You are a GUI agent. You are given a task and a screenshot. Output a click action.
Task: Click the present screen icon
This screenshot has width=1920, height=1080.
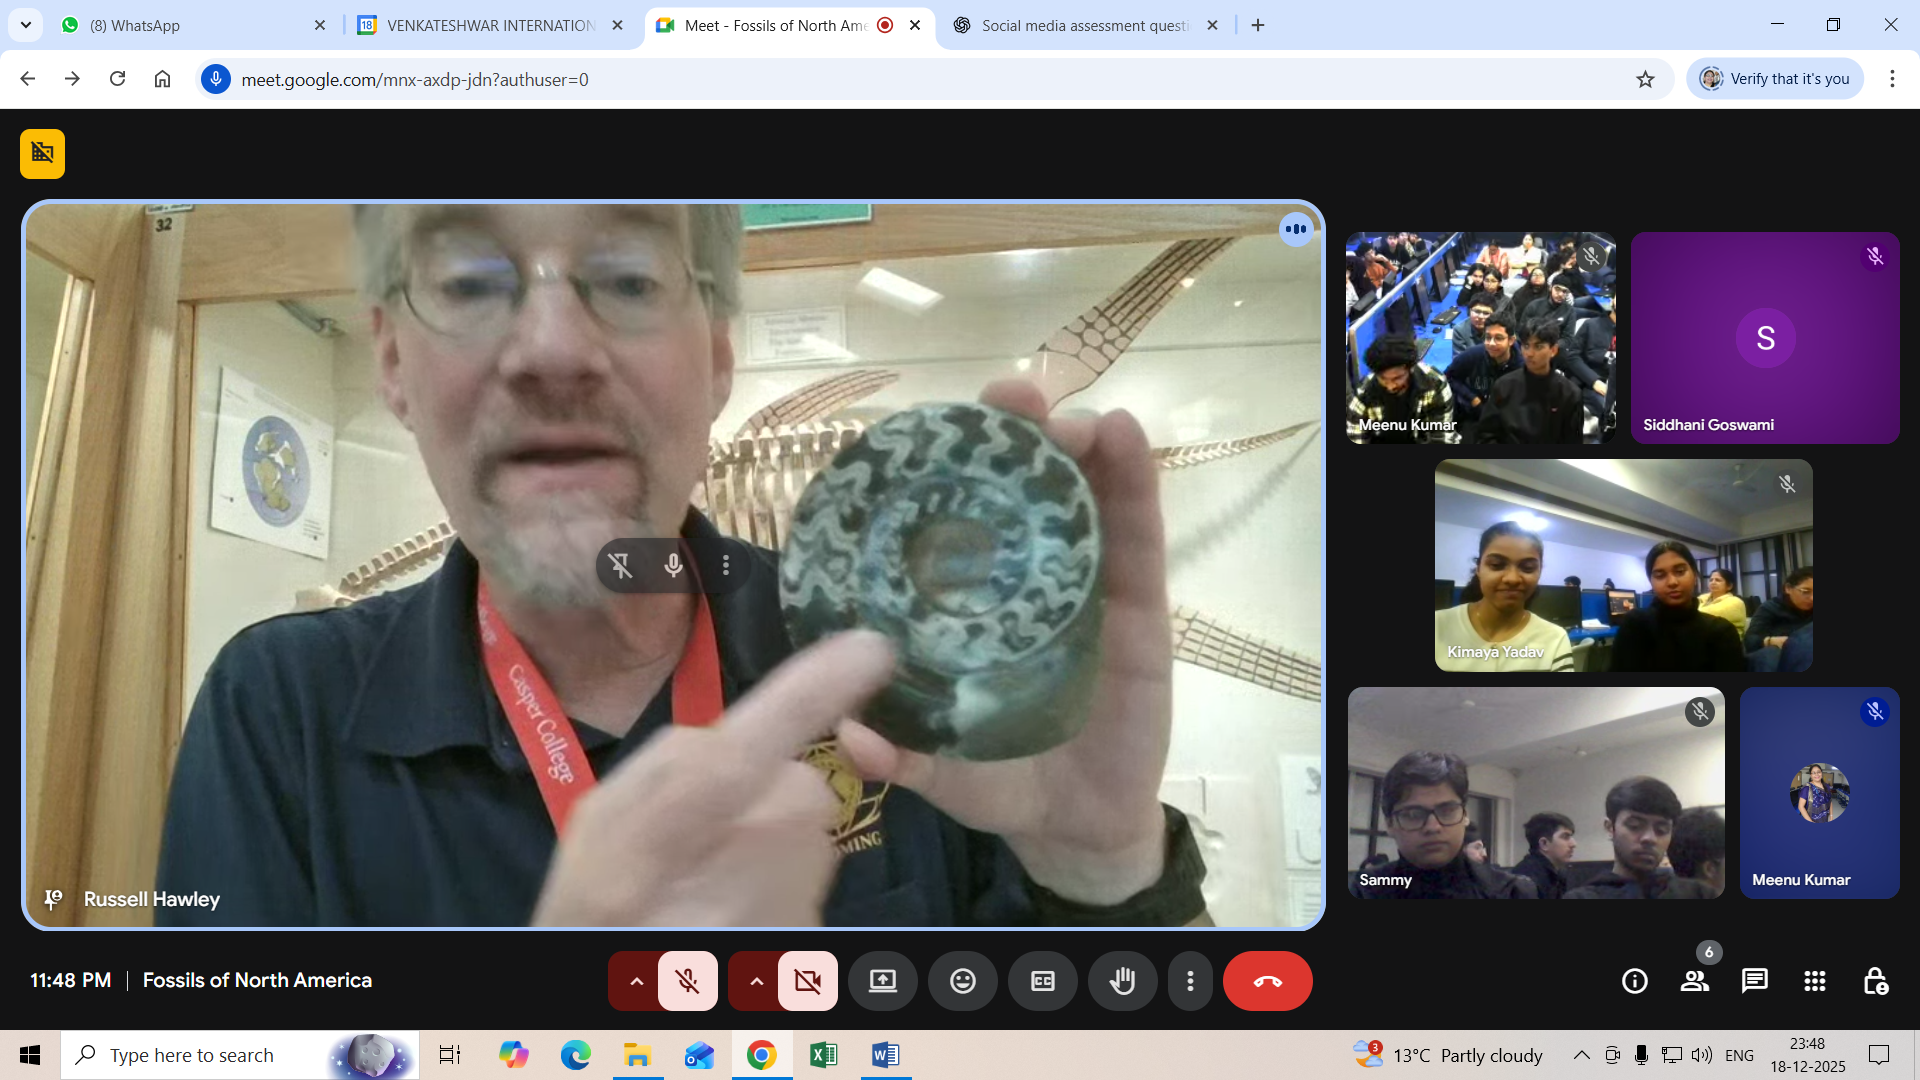pos(882,981)
